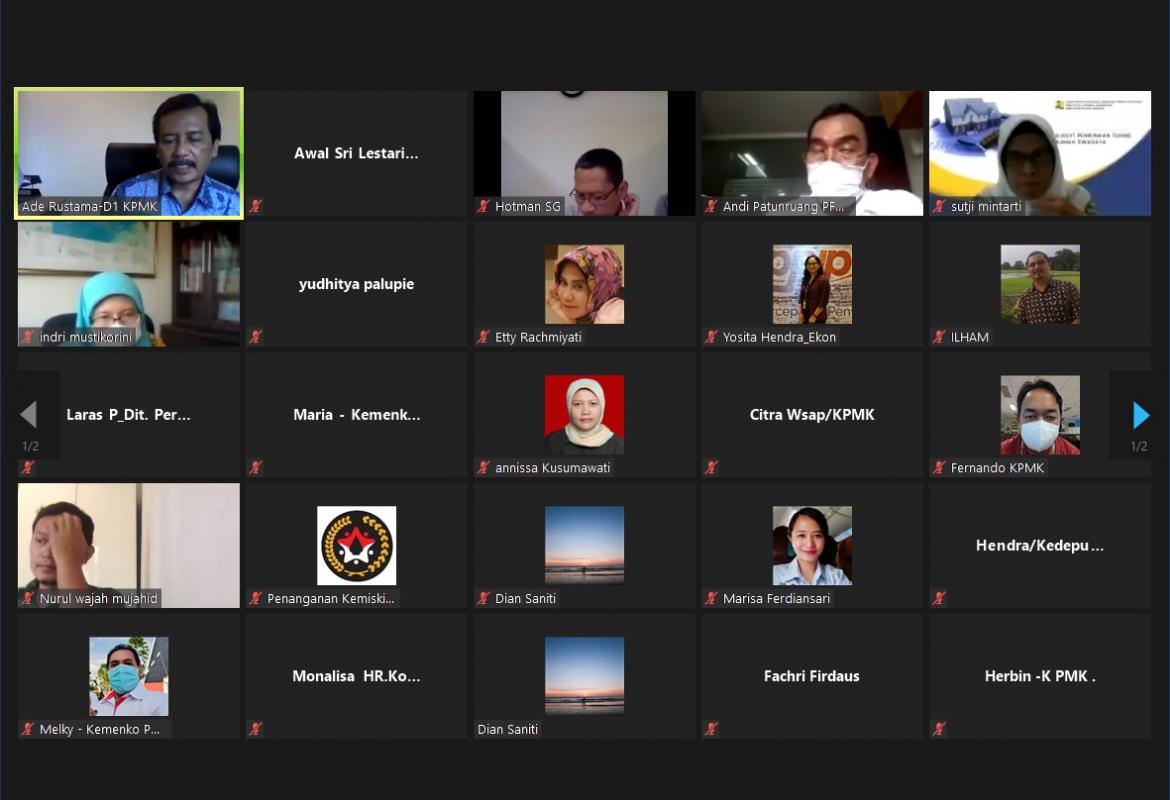Click annissa Kusumawati profile photo
This screenshot has width=1170, height=800.
pos(584,414)
